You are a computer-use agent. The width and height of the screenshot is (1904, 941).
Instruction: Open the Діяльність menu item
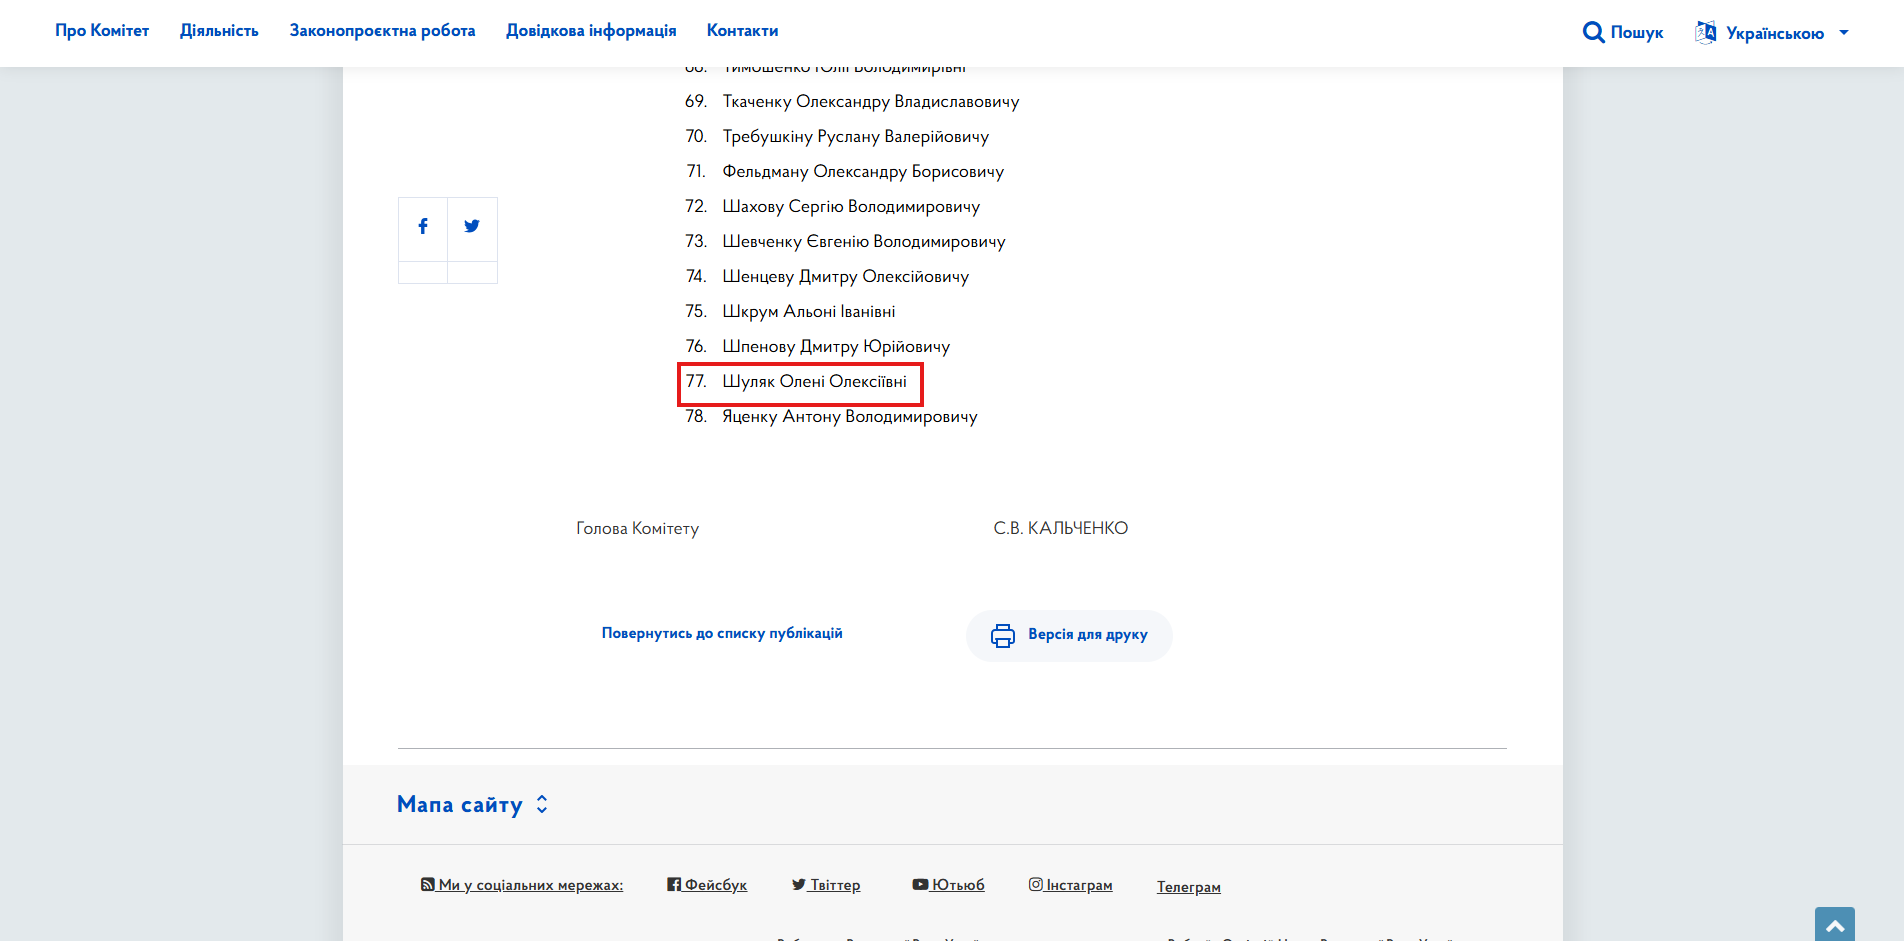(x=219, y=31)
